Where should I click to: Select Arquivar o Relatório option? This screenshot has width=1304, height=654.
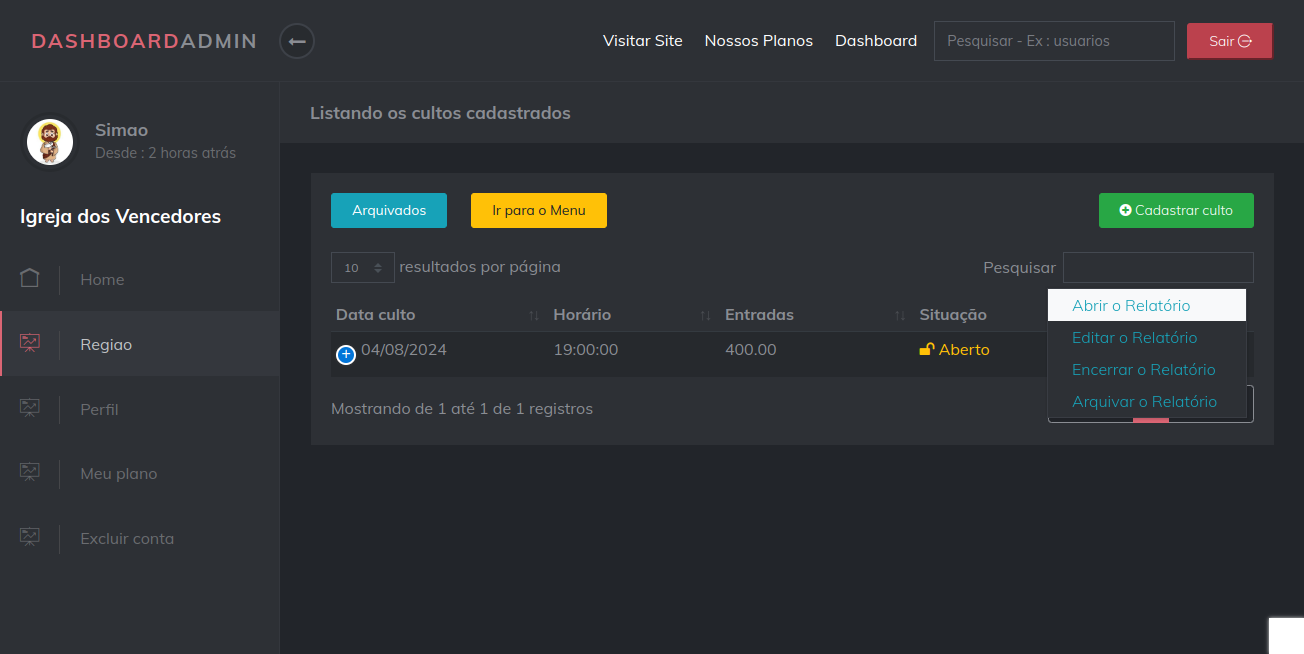click(x=1144, y=401)
